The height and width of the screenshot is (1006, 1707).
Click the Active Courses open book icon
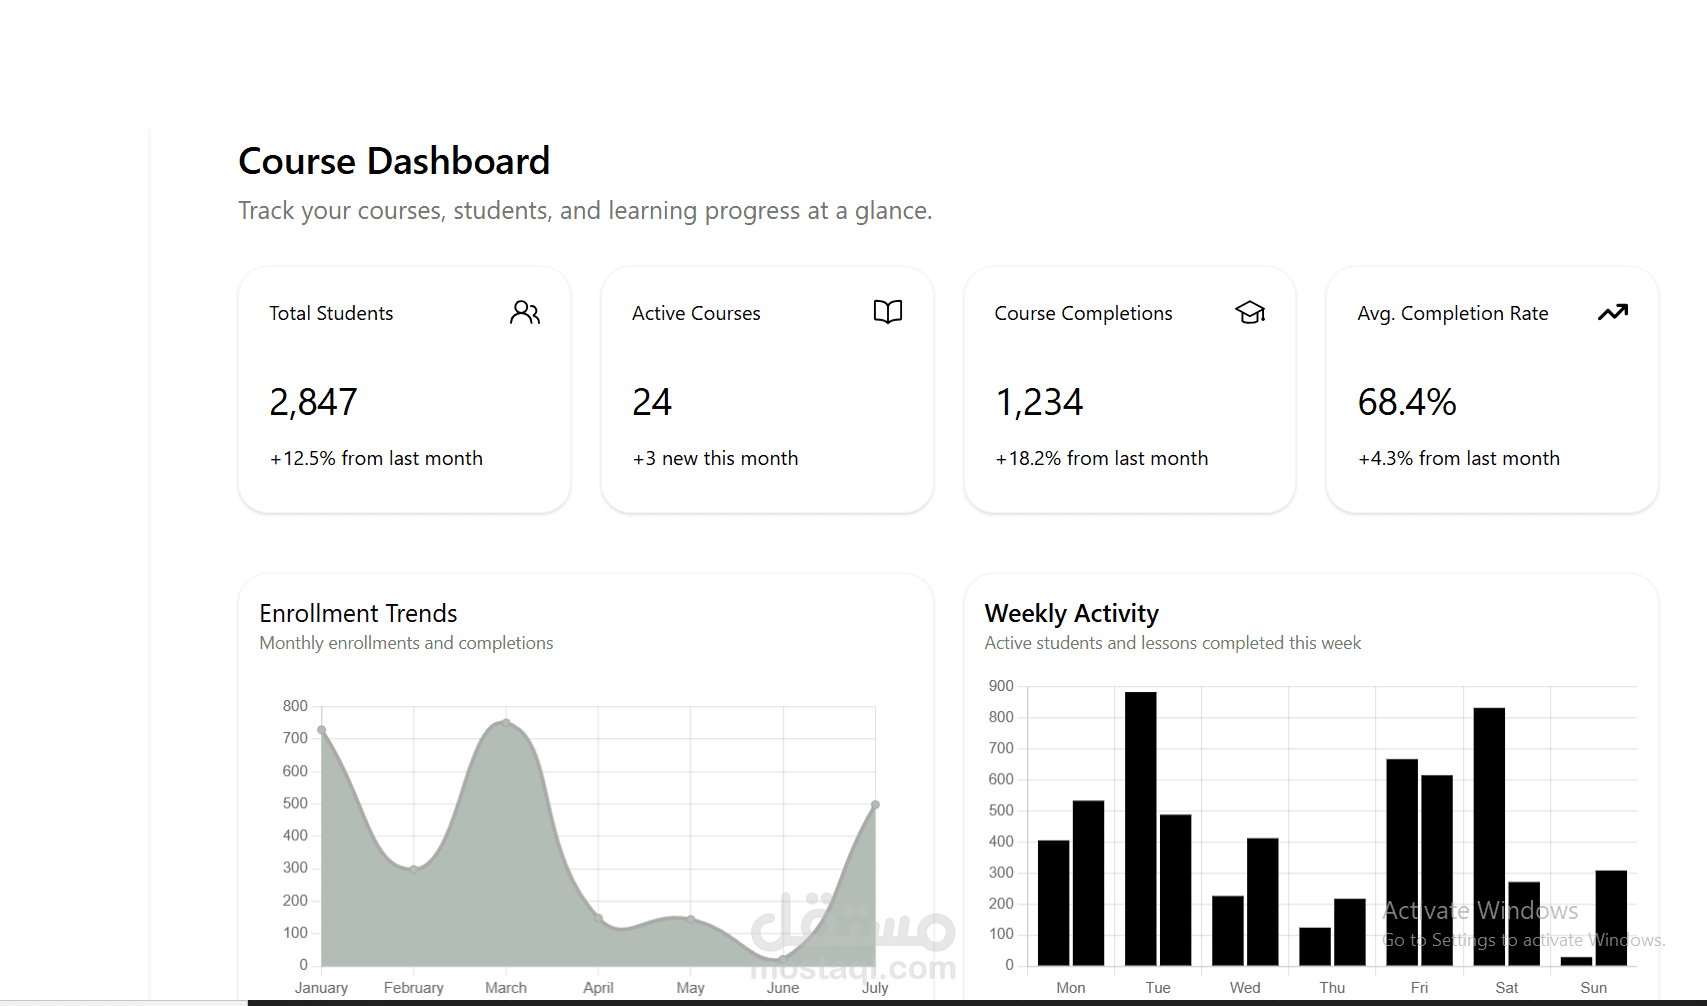point(887,312)
